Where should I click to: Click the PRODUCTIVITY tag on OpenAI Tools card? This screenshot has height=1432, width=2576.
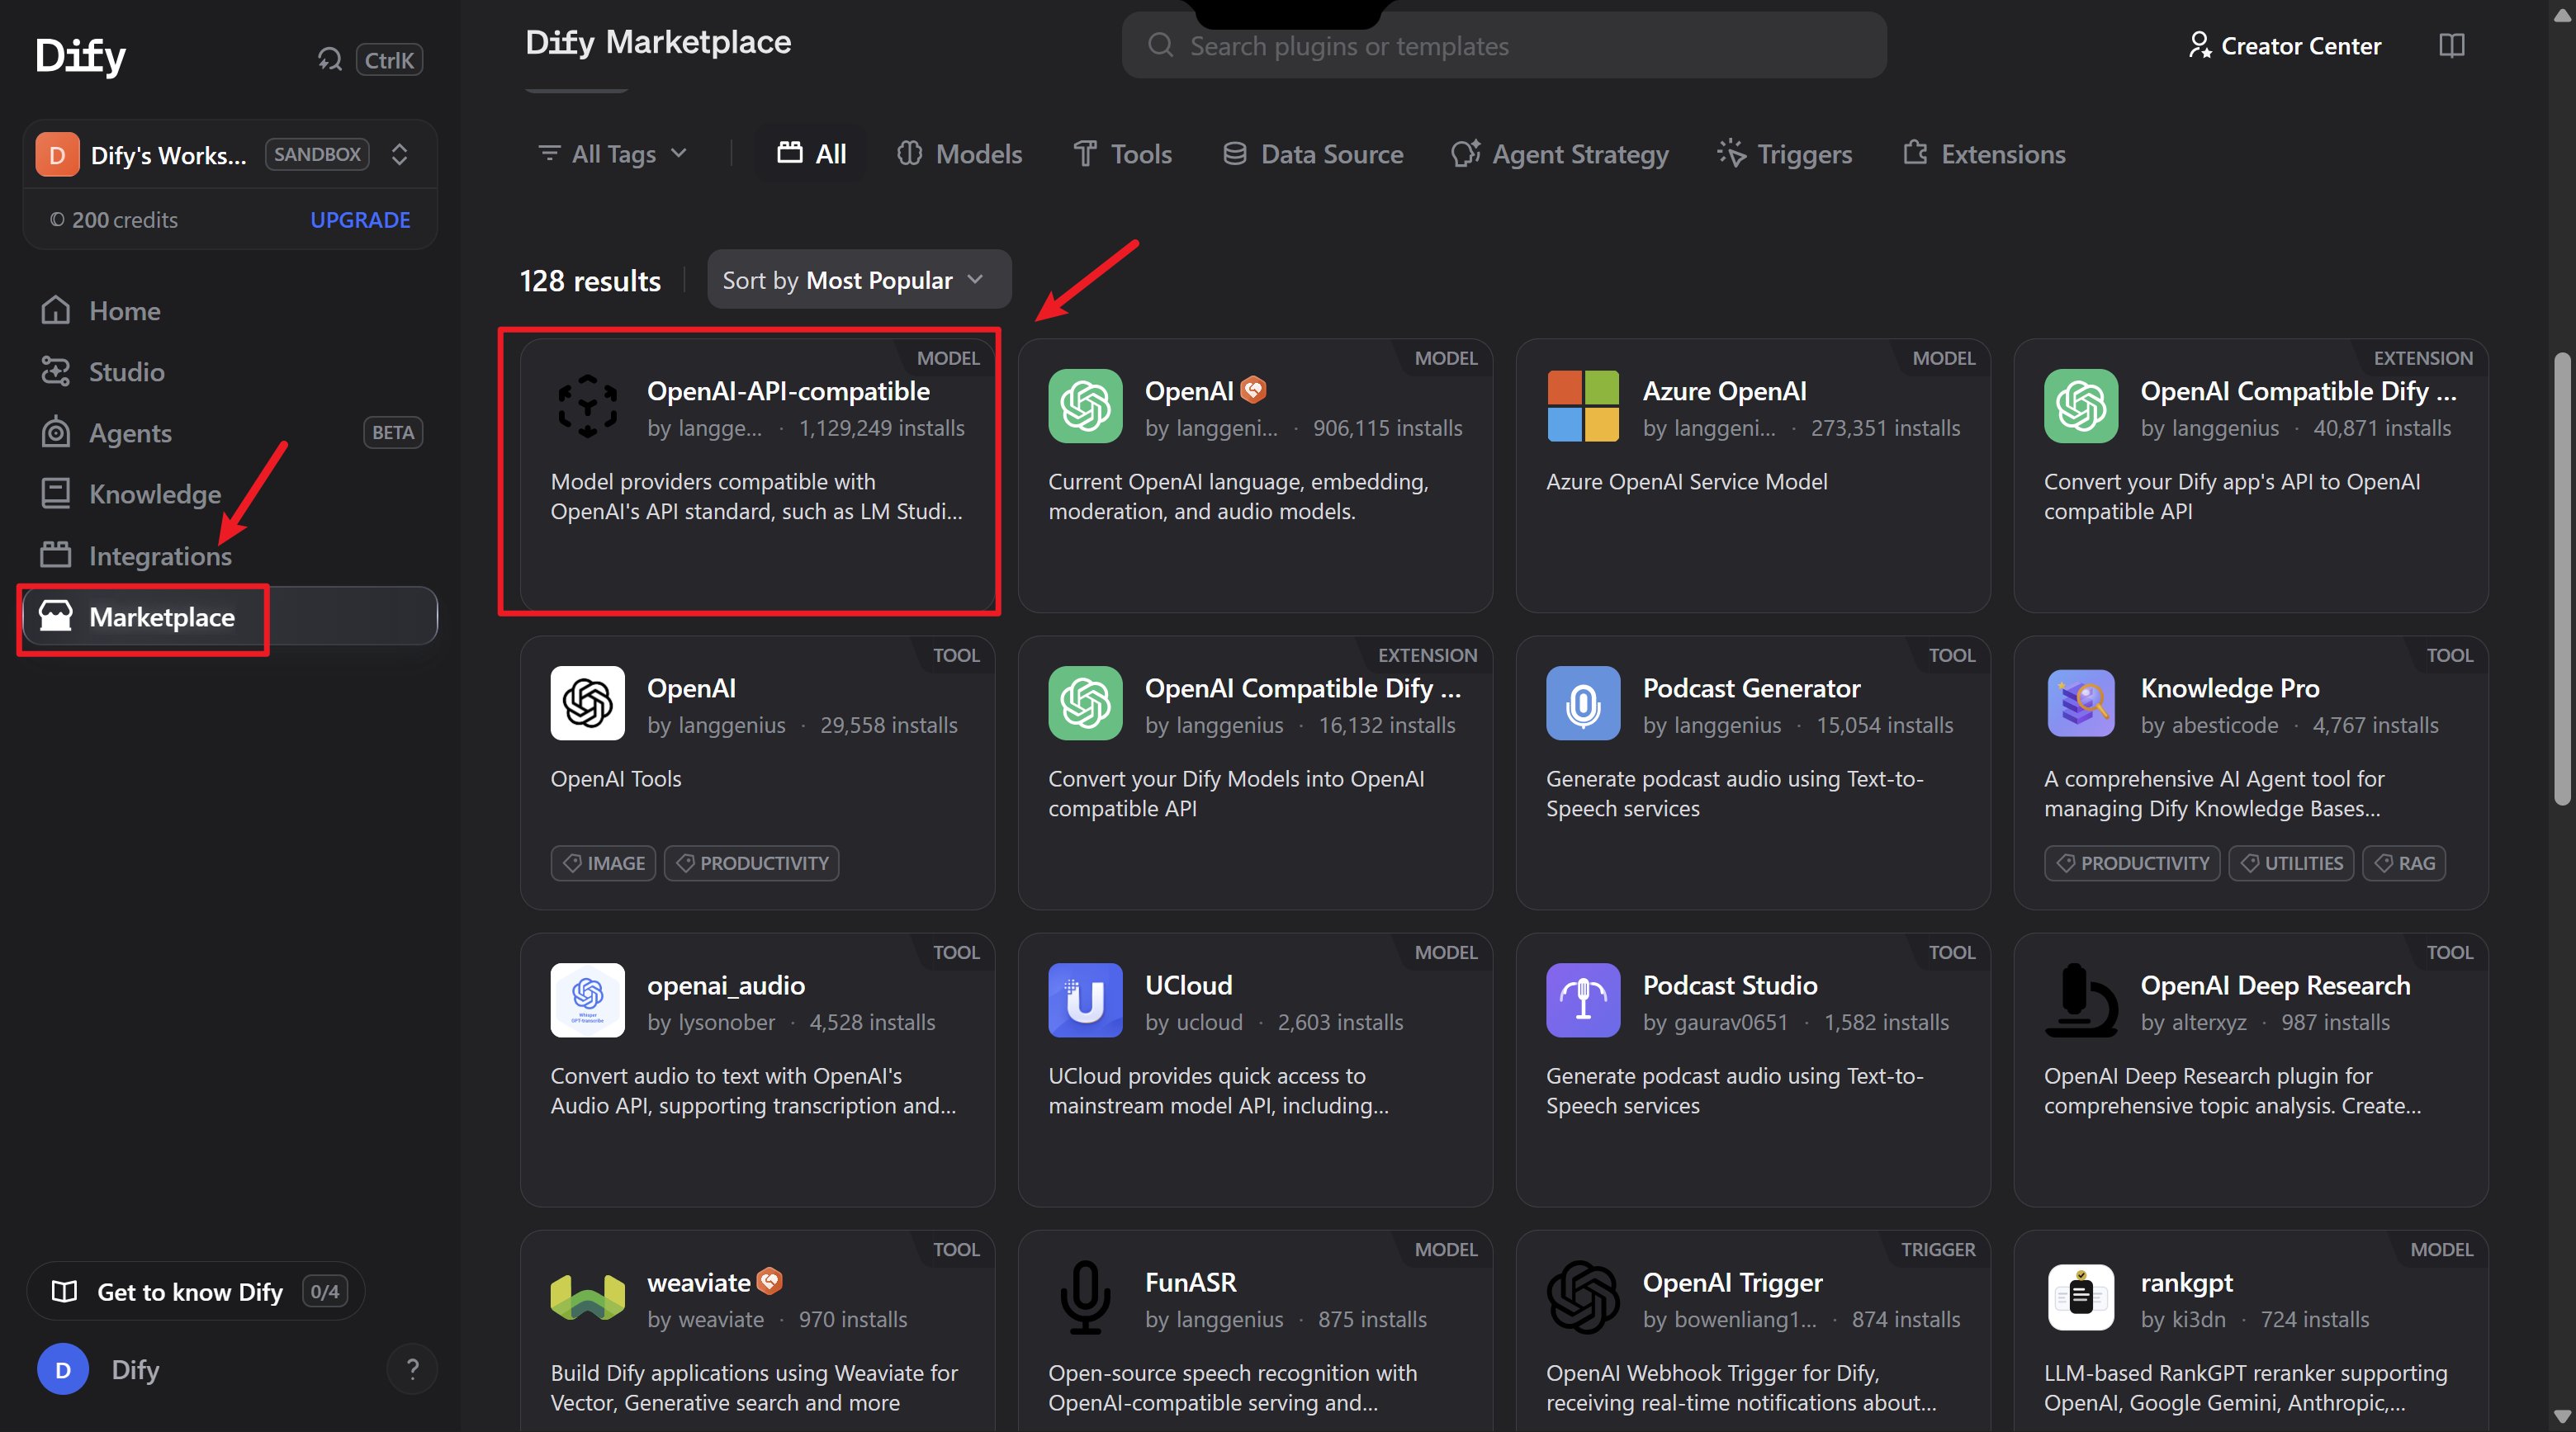pyautogui.click(x=751, y=863)
